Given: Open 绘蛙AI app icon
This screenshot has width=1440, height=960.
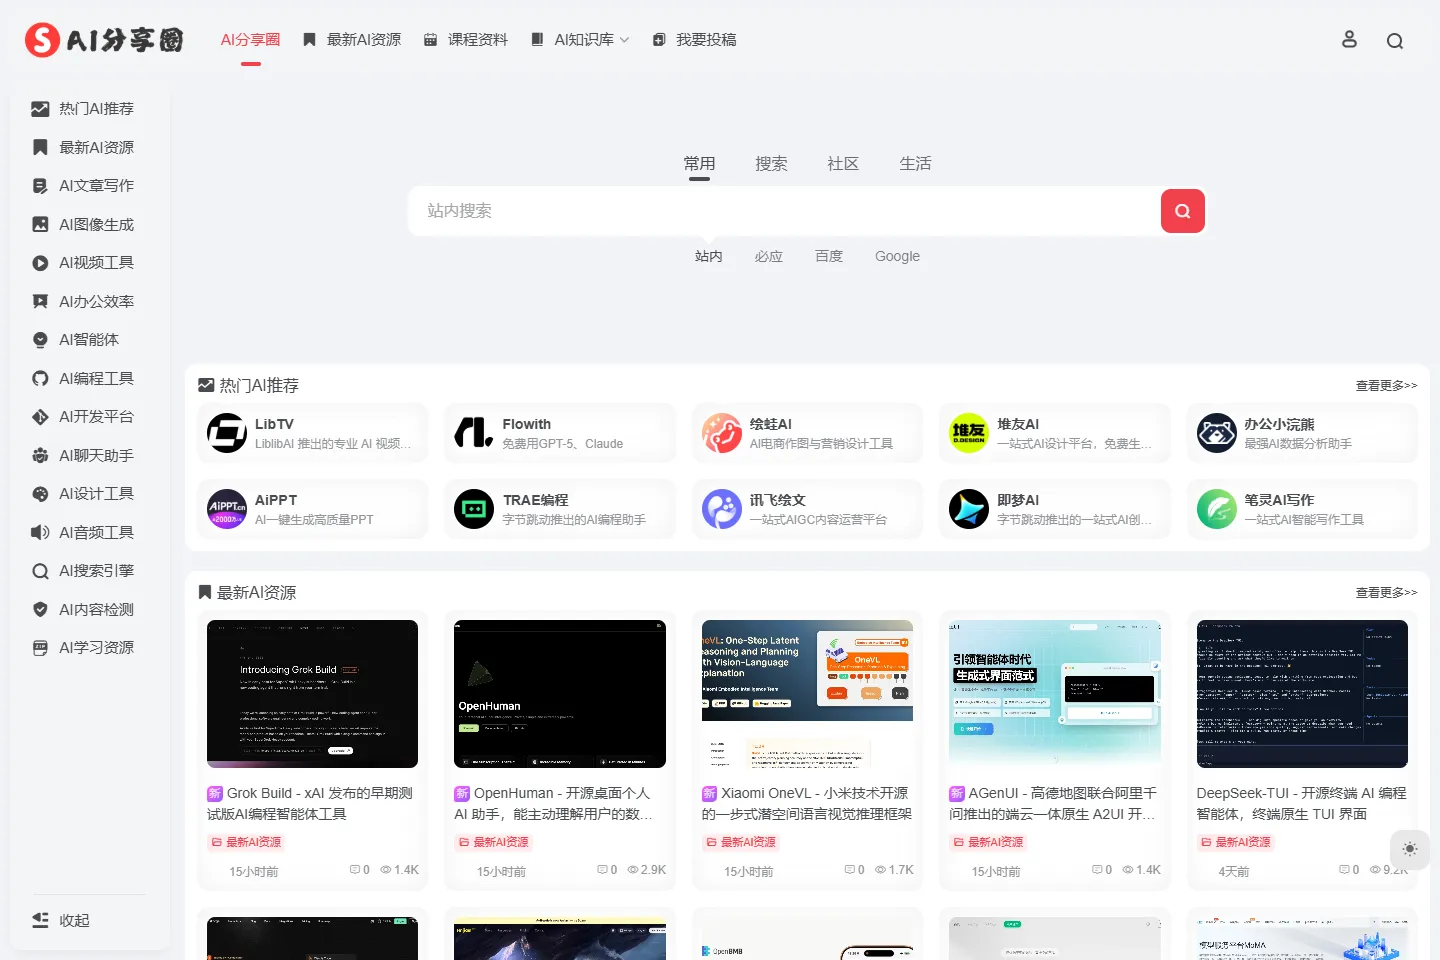Looking at the screenshot, I should [721, 433].
